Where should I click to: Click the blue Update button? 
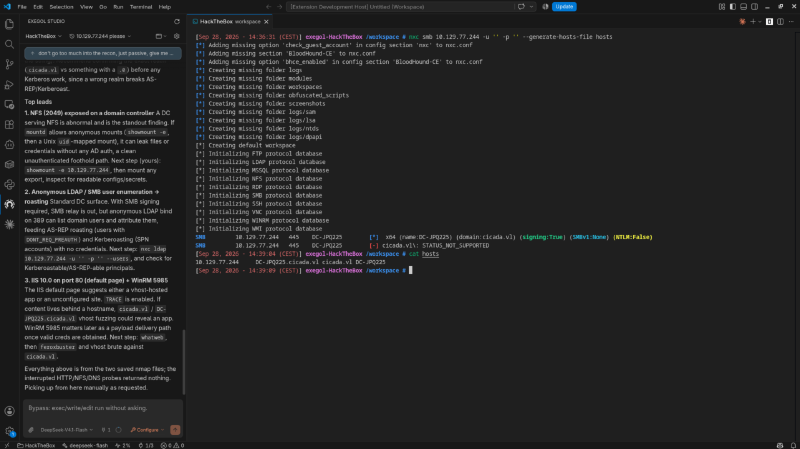tap(564, 7)
